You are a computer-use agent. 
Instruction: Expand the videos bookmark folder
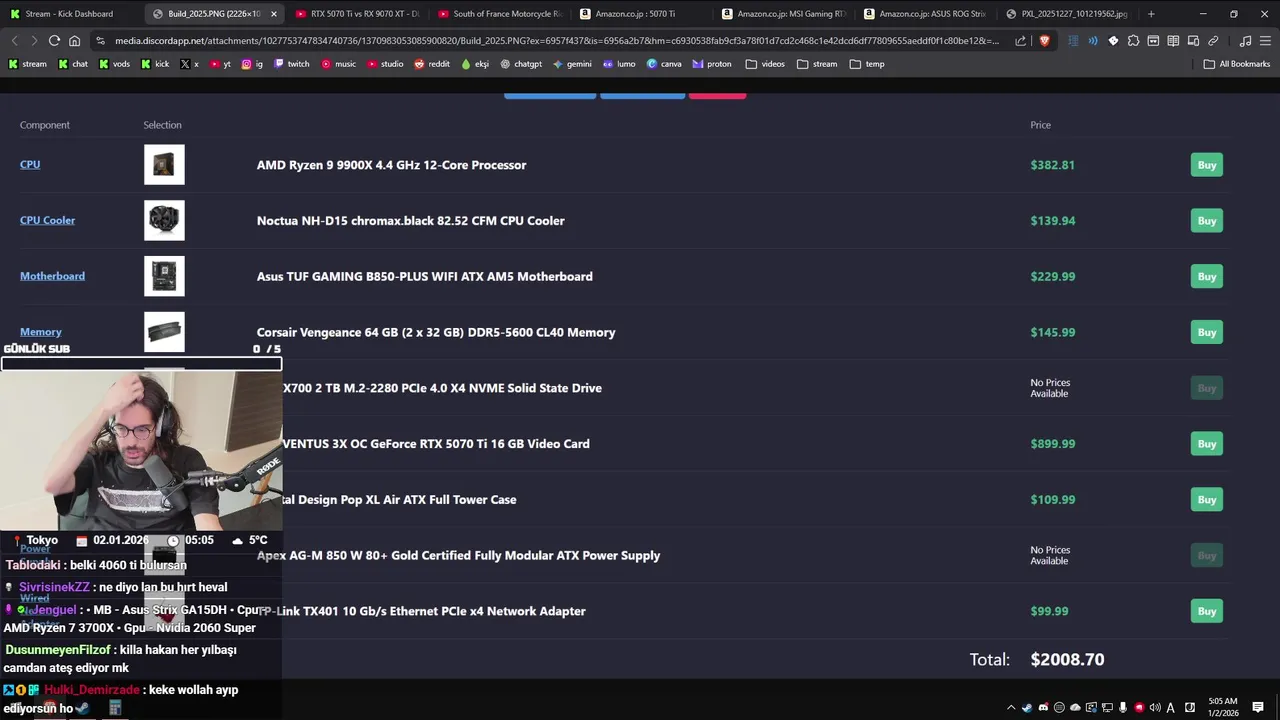point(765,64)
